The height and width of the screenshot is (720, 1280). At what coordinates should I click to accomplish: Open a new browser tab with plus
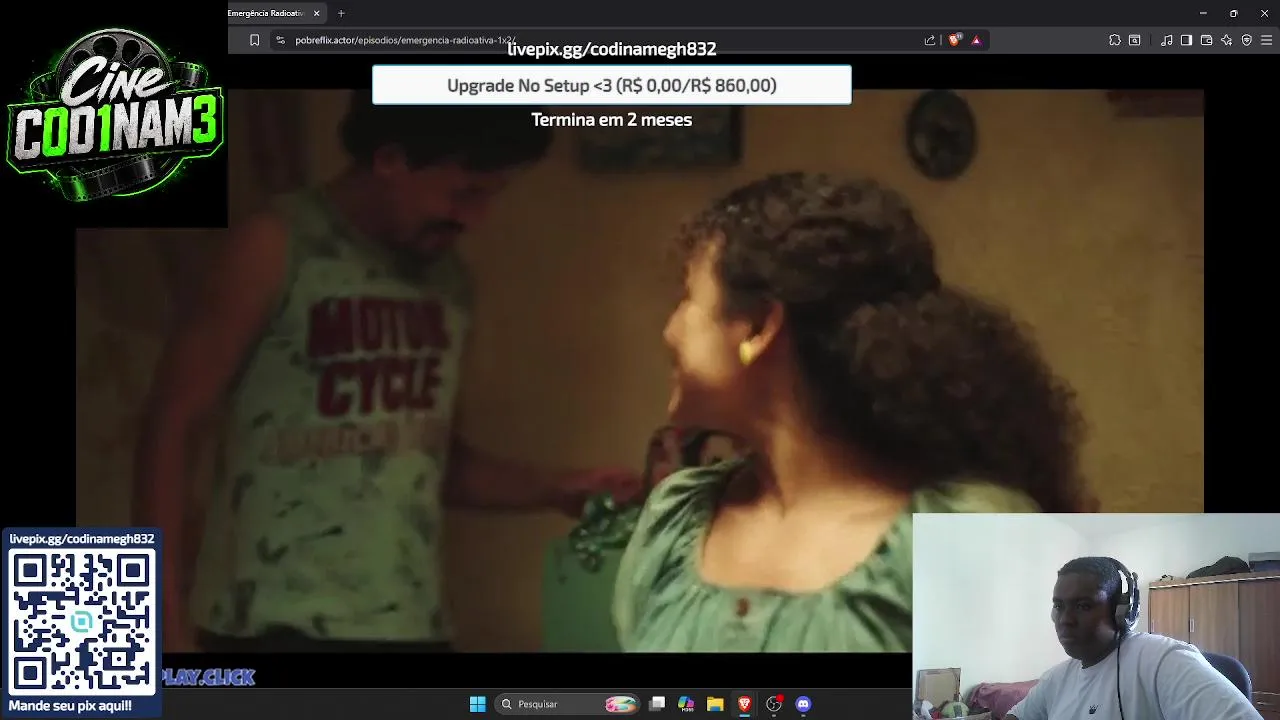341,13
